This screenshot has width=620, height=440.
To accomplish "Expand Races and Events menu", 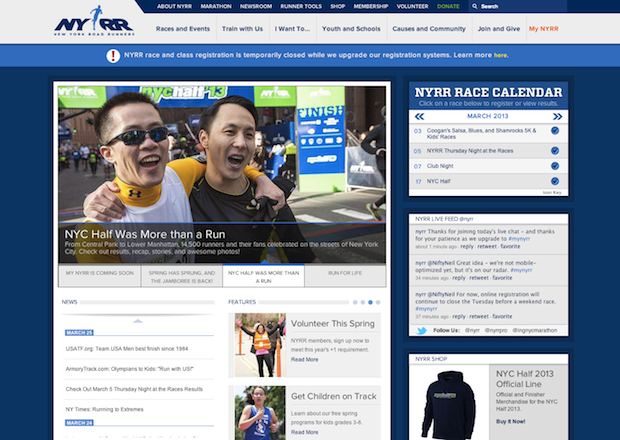I will click(183, 29).
